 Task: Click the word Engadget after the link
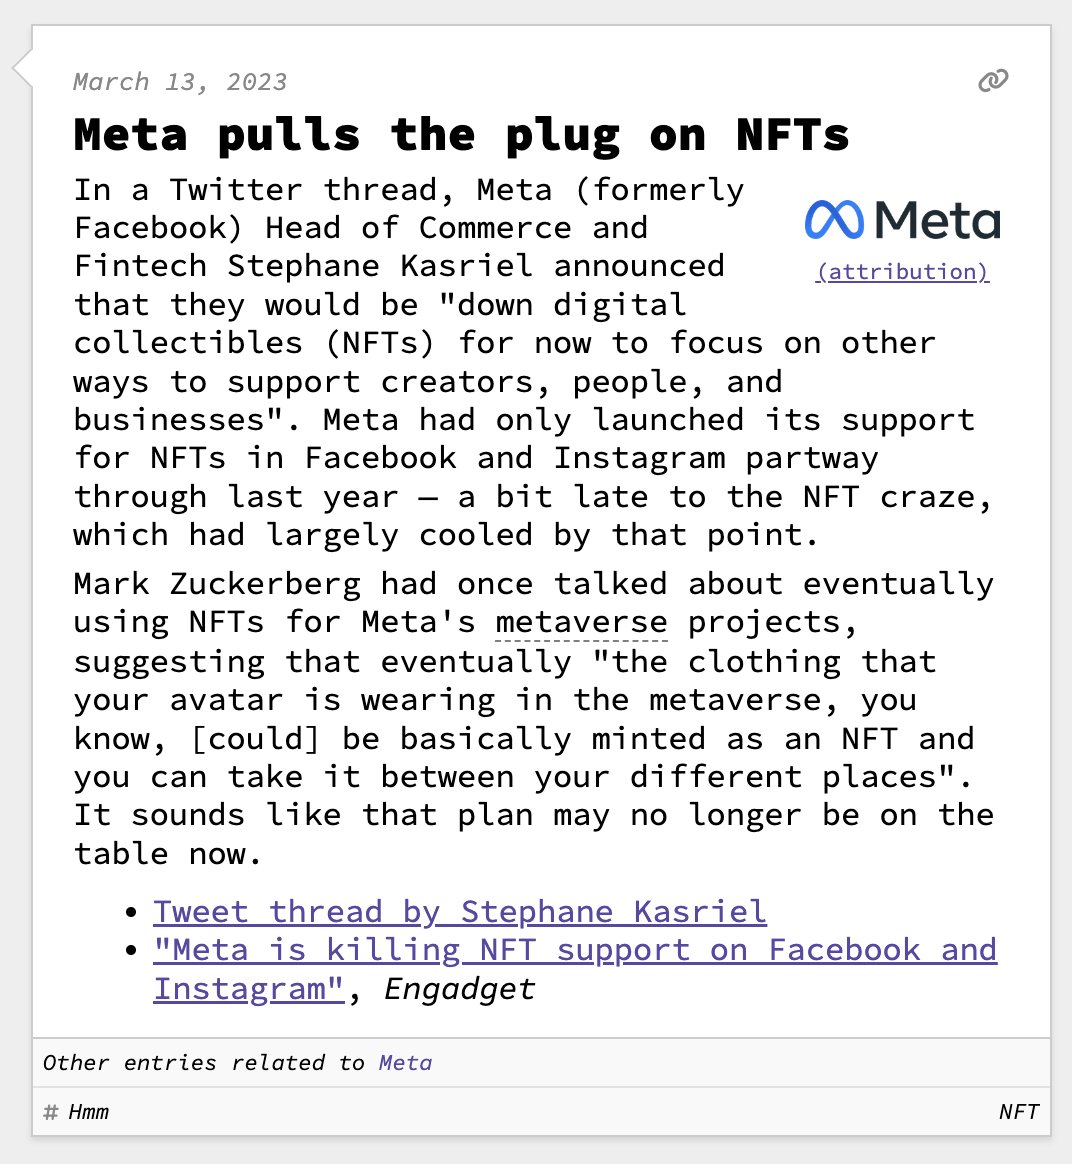tap(459, 989)
